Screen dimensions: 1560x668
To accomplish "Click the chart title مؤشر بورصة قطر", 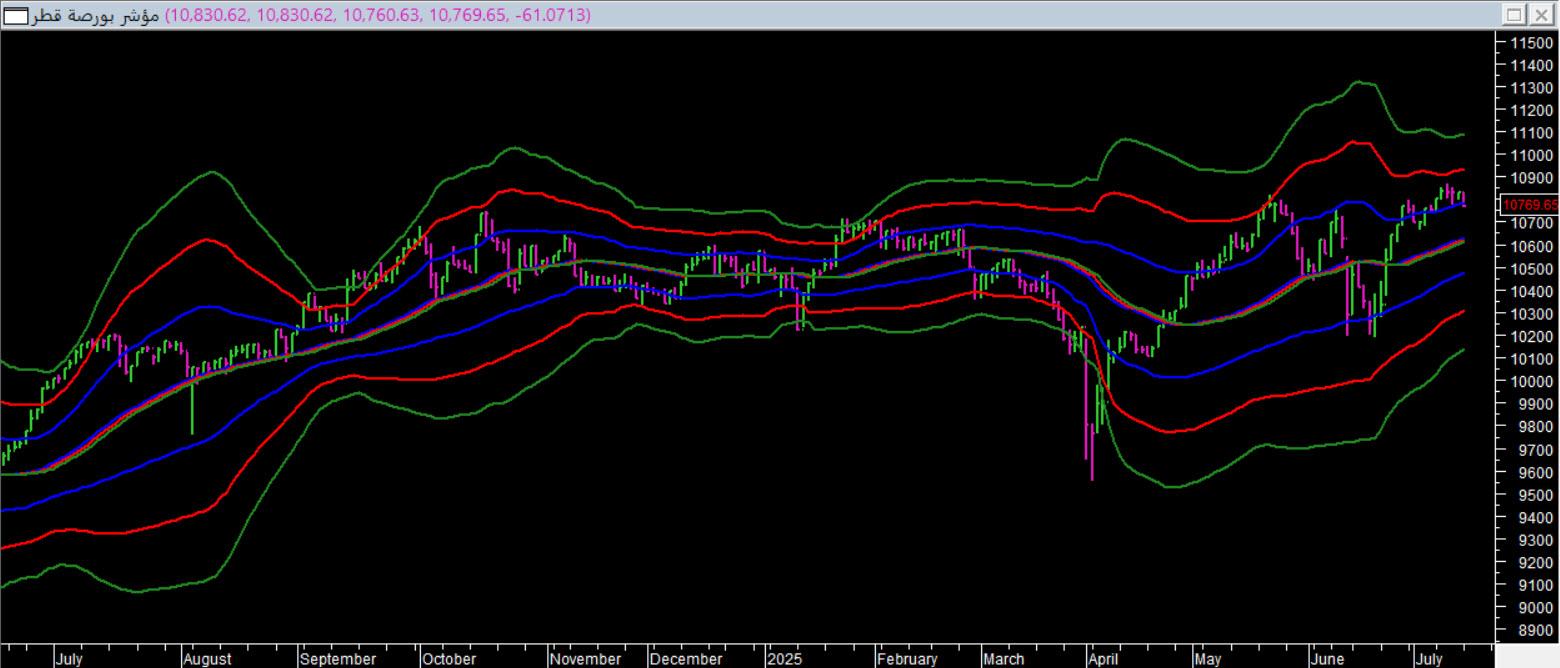I will tap(97, 15).
